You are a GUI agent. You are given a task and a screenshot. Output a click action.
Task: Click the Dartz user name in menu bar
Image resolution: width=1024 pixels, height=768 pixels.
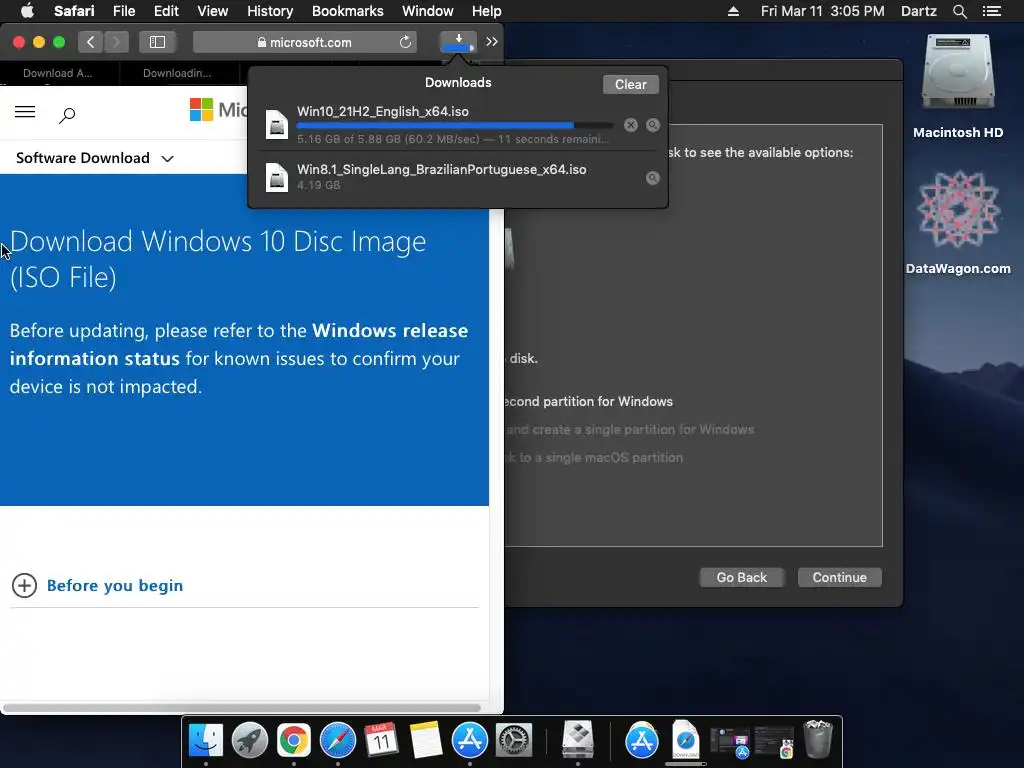(x=918, y=11)
